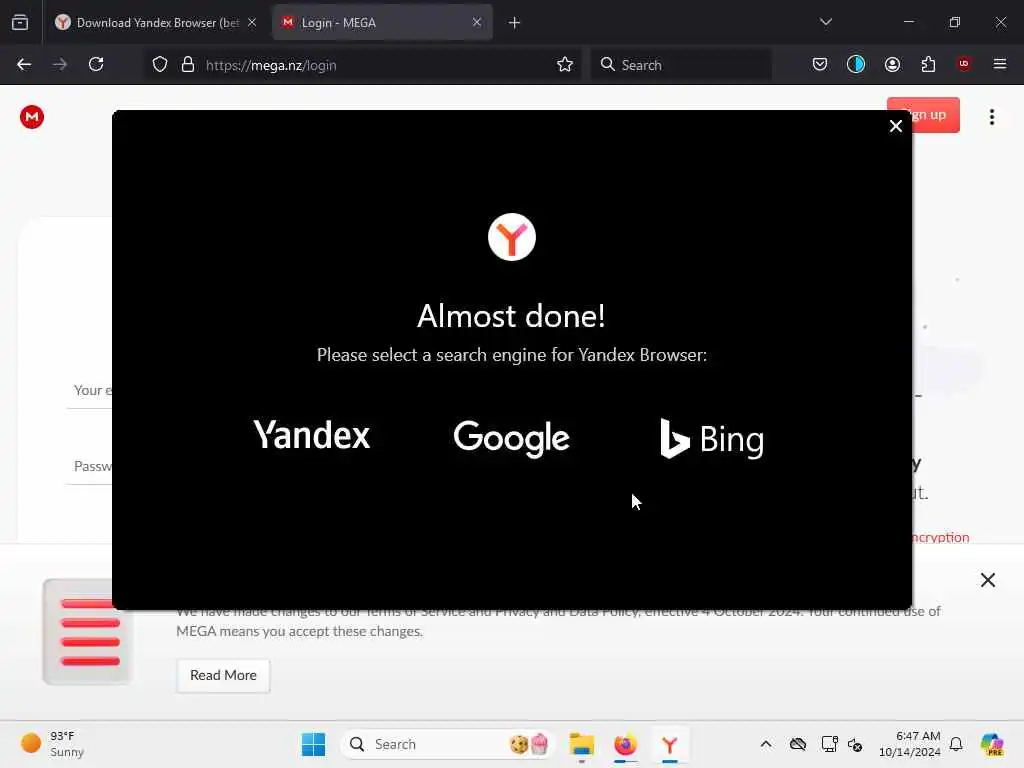
Task: Open File Explorer from taskbar
Action: point(581,744)
